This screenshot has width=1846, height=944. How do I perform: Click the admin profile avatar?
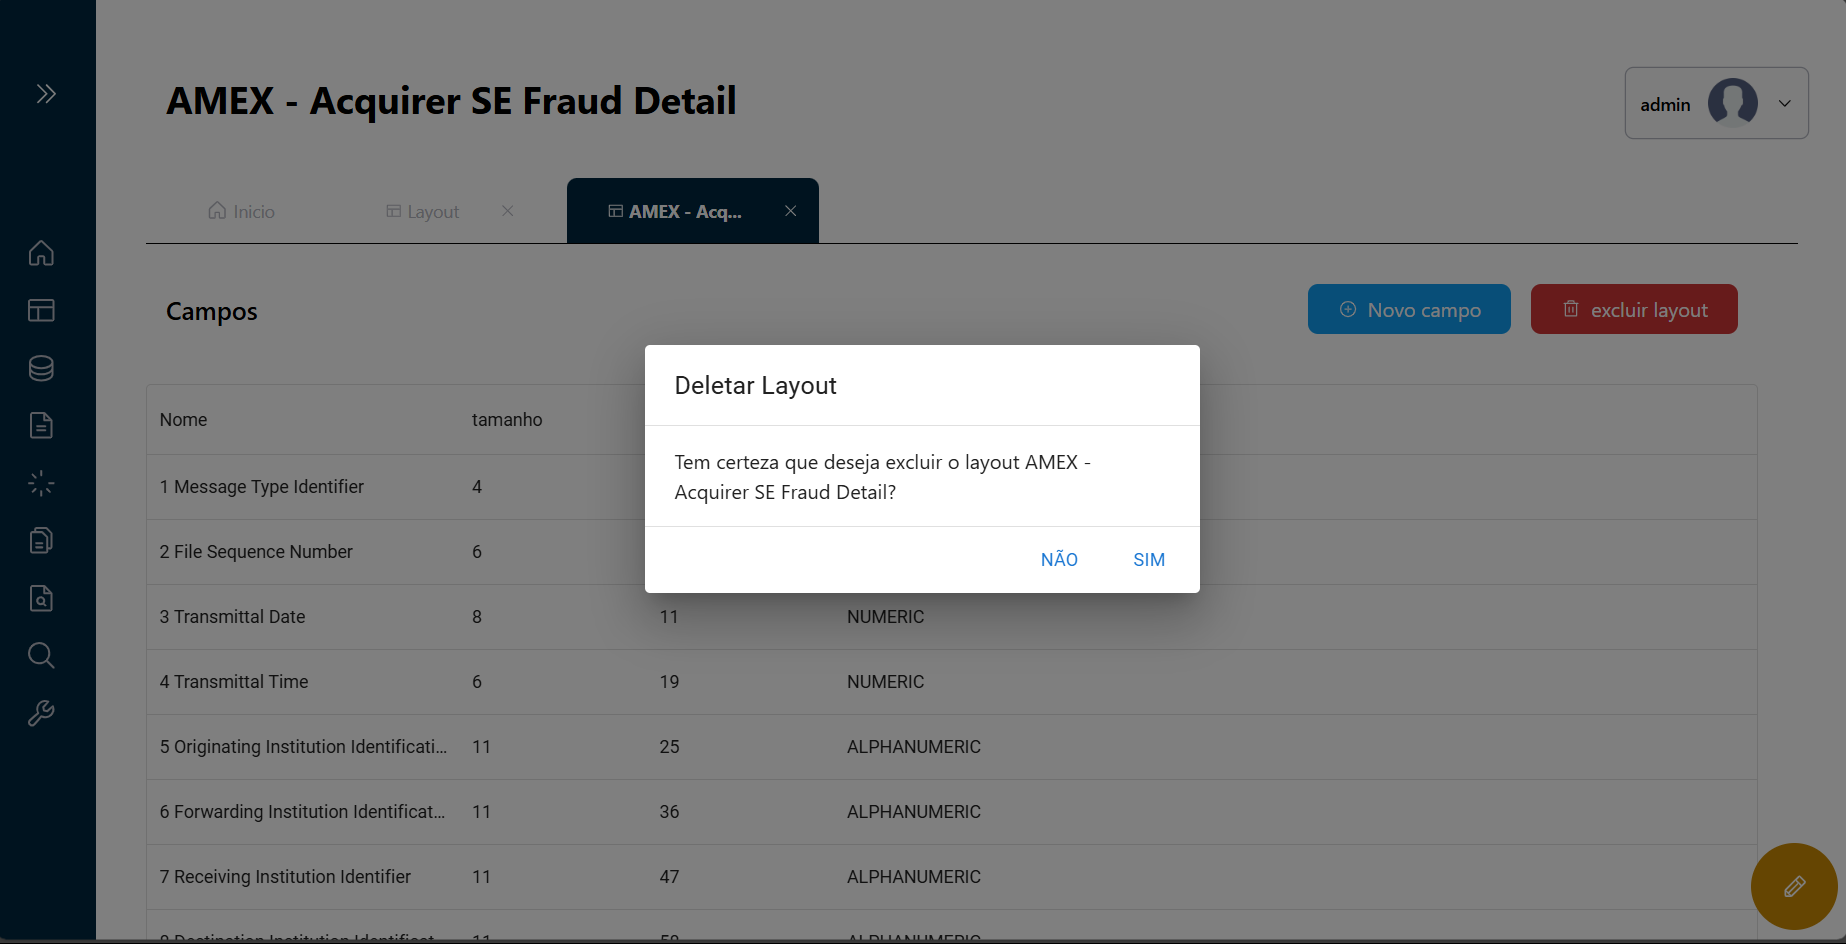pyautogui.click(x=1732, y=103)
